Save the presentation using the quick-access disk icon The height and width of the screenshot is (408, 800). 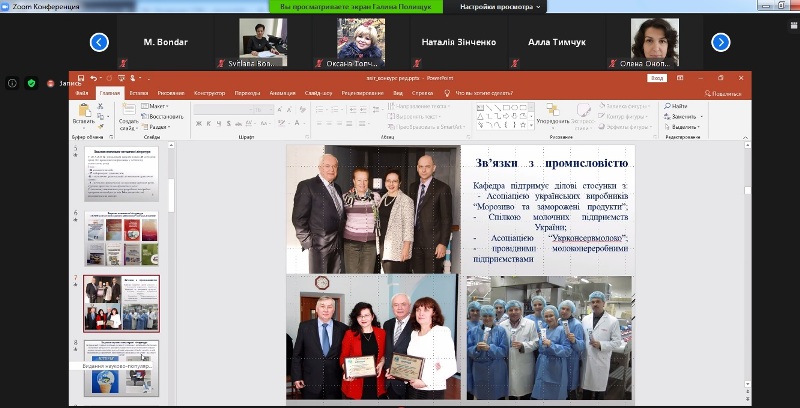tap(81, 78)
